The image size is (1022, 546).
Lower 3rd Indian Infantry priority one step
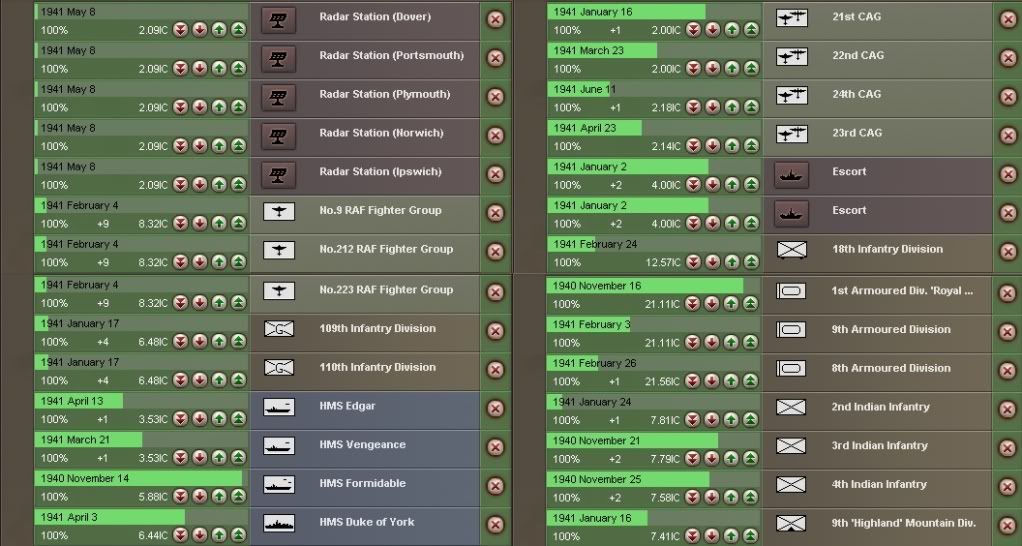[712, 459]
